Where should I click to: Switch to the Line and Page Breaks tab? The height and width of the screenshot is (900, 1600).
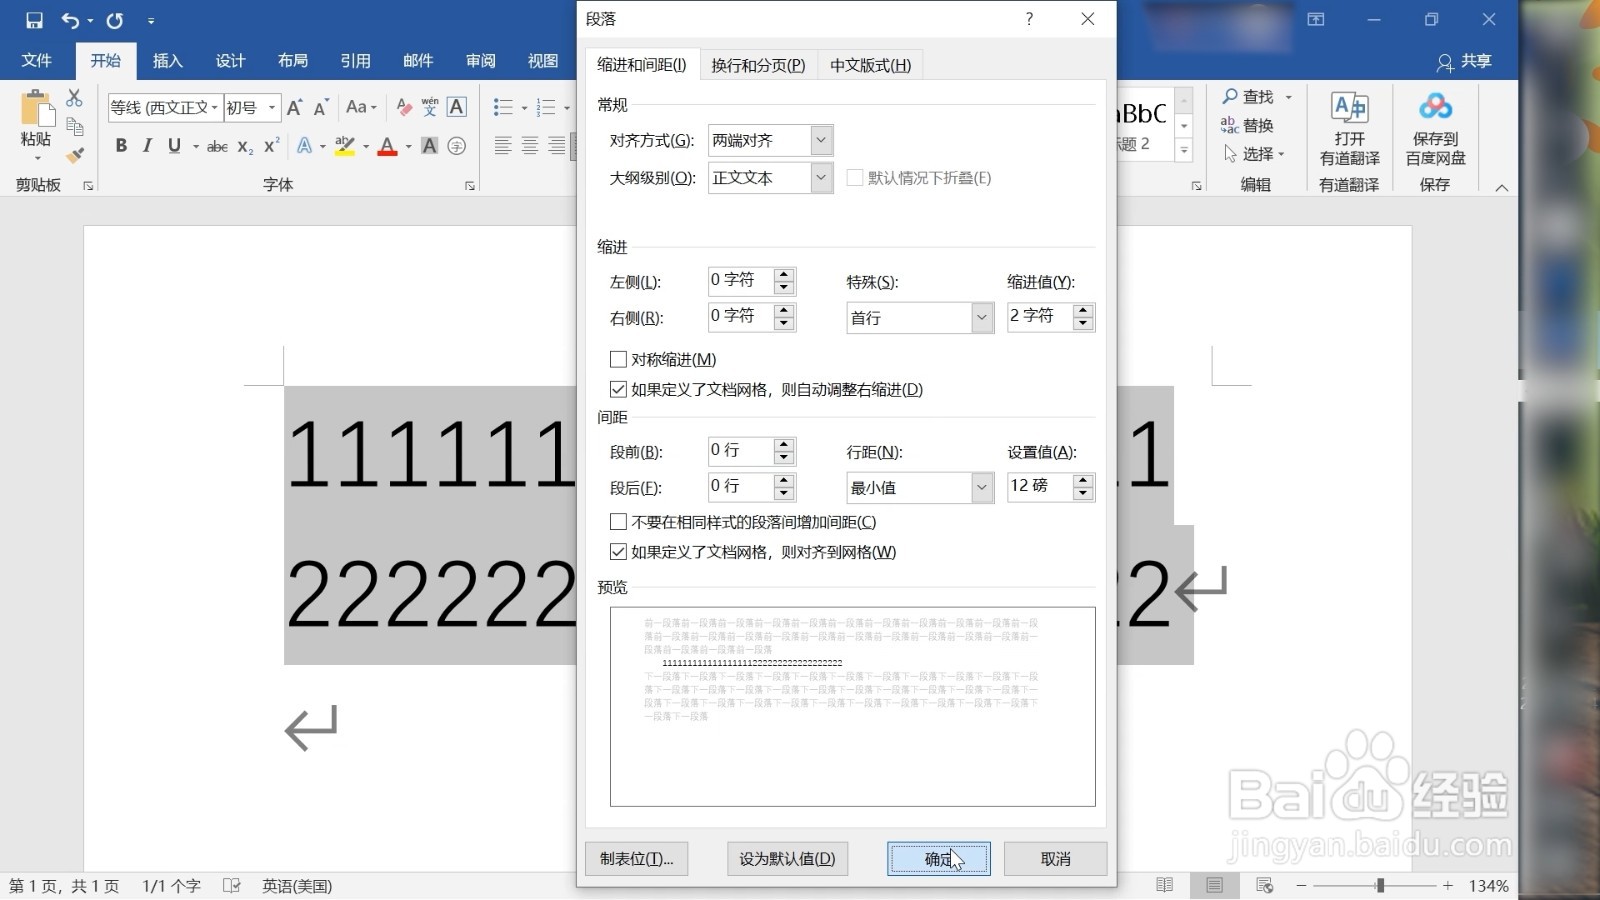pyautogui.click(x=758, y=65)
